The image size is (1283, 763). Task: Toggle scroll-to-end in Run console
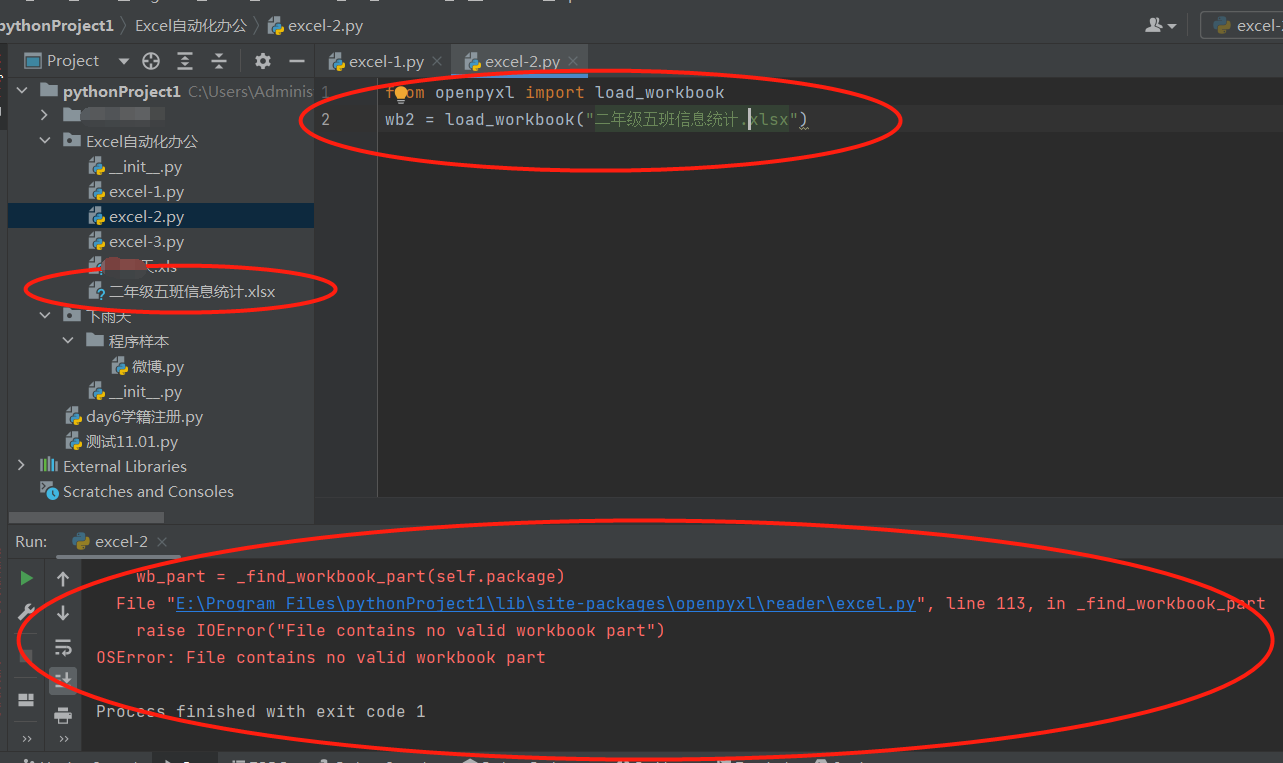pyautogui.click(x=63, y=680)
